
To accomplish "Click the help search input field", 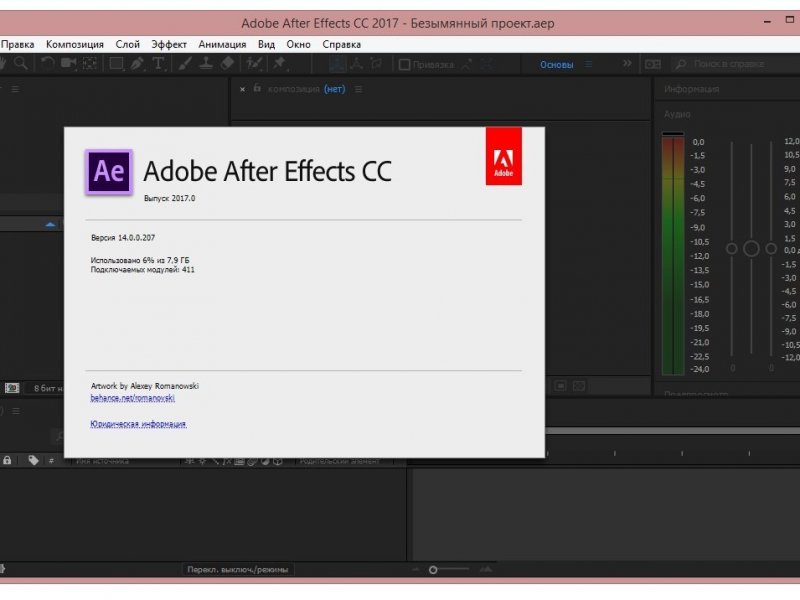I will click(736, 64).
